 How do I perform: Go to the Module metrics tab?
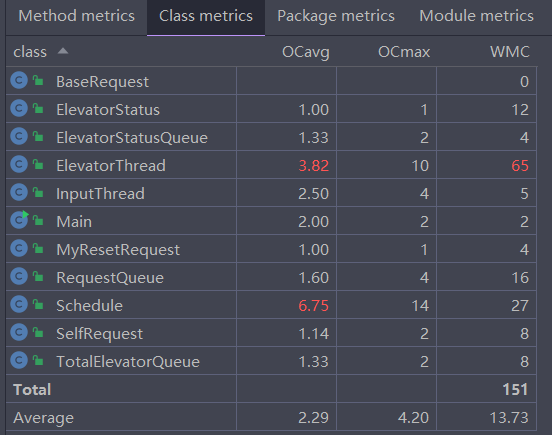[x=476, y=16]
